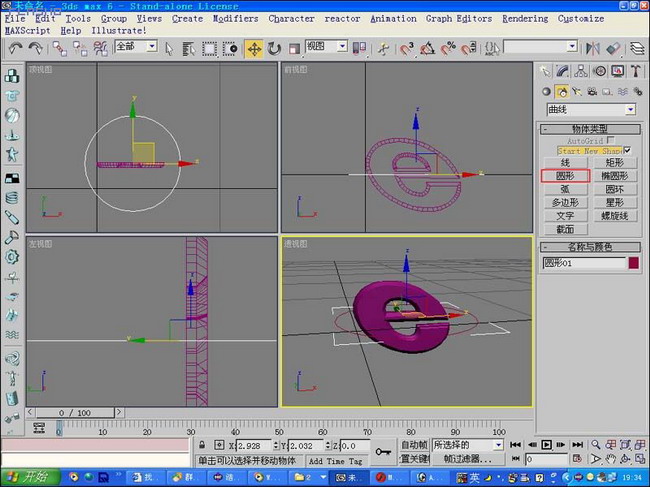Activate the Select and Scale tool

click(x=294, y=49)
